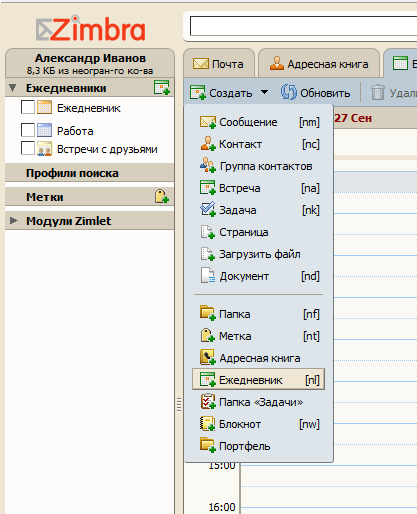Switch to the Почта tab
Image resolution: width=417 pixels, height=514 pixels.
pos(219,63)
